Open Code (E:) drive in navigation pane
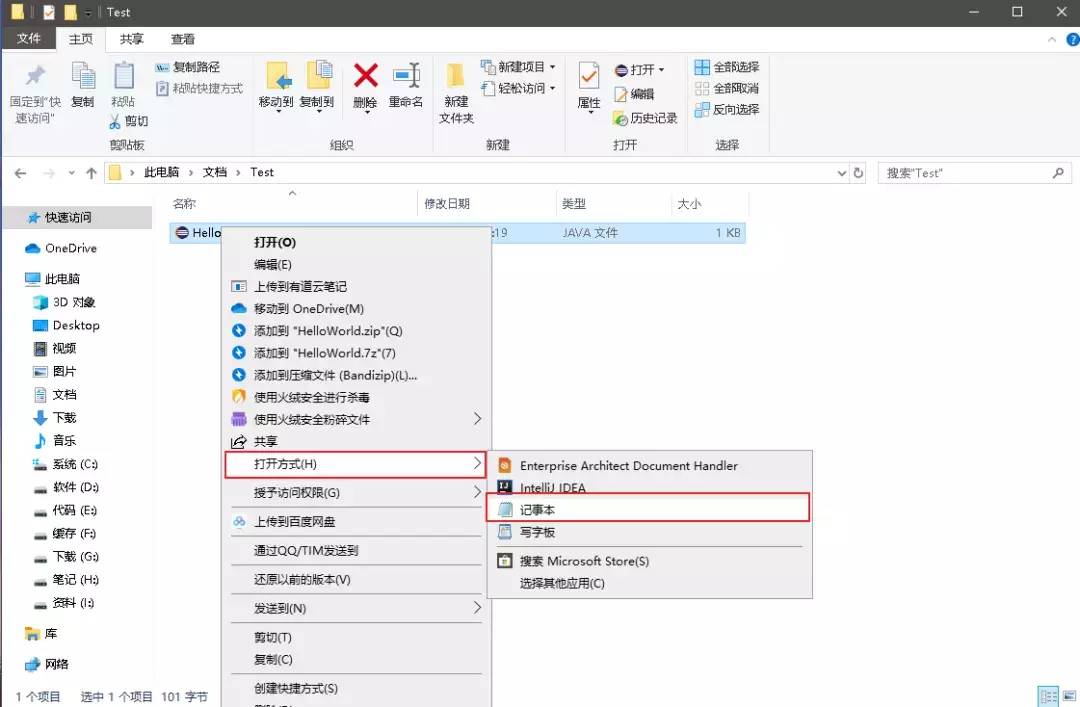 click(65, 510)
